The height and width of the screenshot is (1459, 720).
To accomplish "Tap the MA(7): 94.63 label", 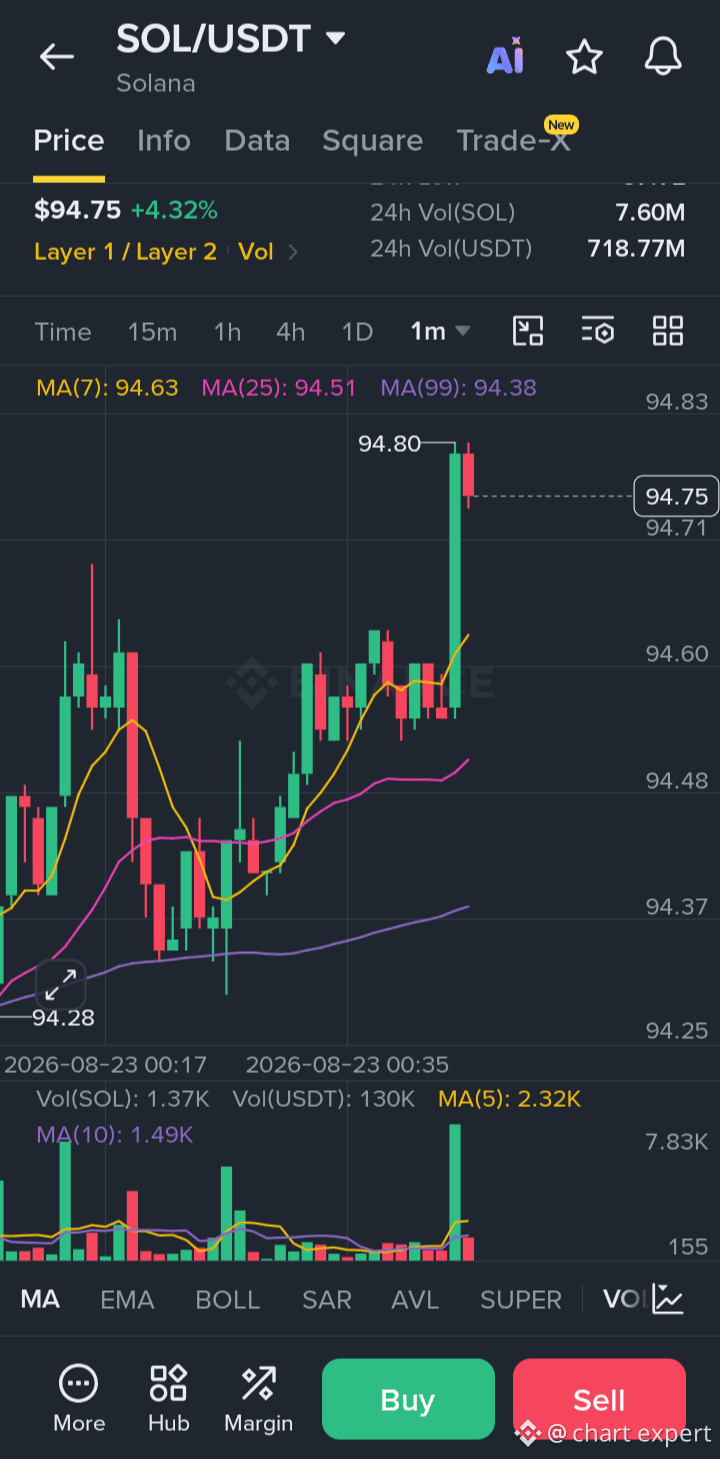I will (107, 387).
